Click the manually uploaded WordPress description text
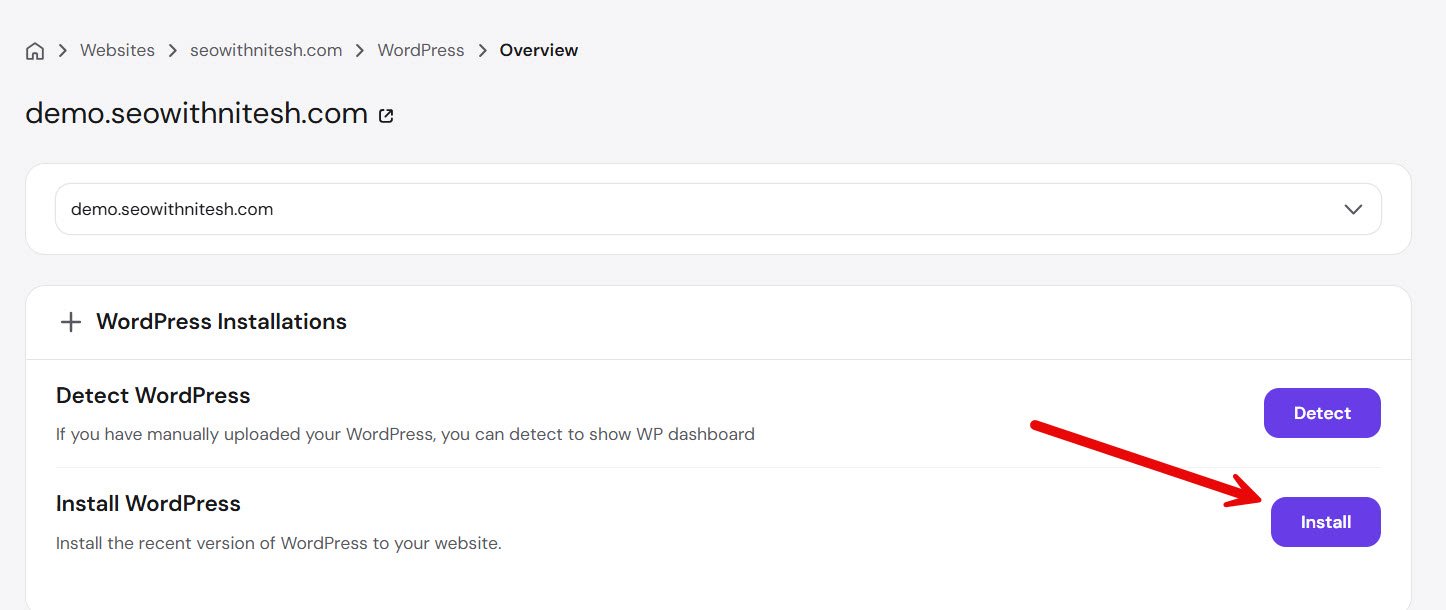Viewport: 1446px width, 610px height. (x=405, y=434)
